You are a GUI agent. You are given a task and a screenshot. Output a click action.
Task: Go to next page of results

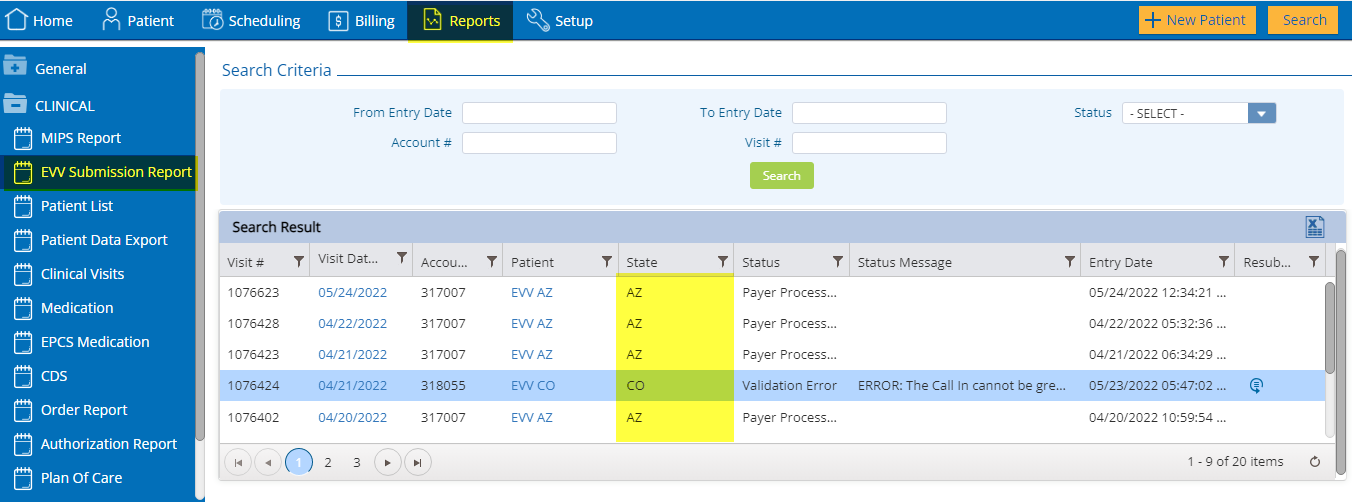pos(388,462)
